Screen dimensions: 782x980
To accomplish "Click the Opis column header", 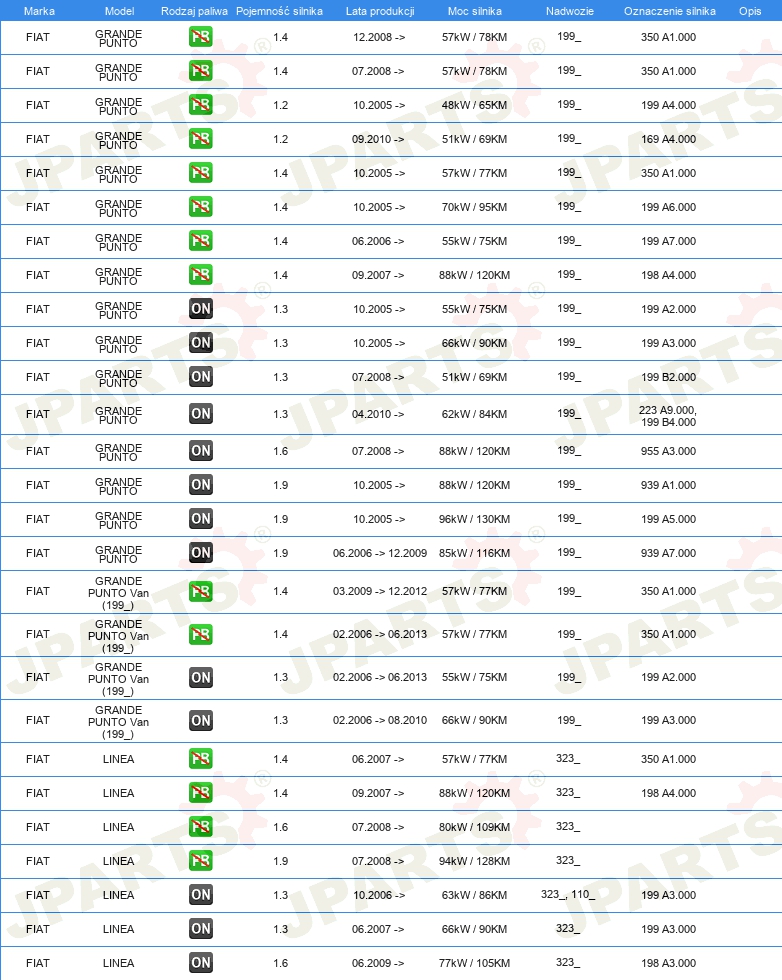I will pyautogui.click(x=750, y=11).
